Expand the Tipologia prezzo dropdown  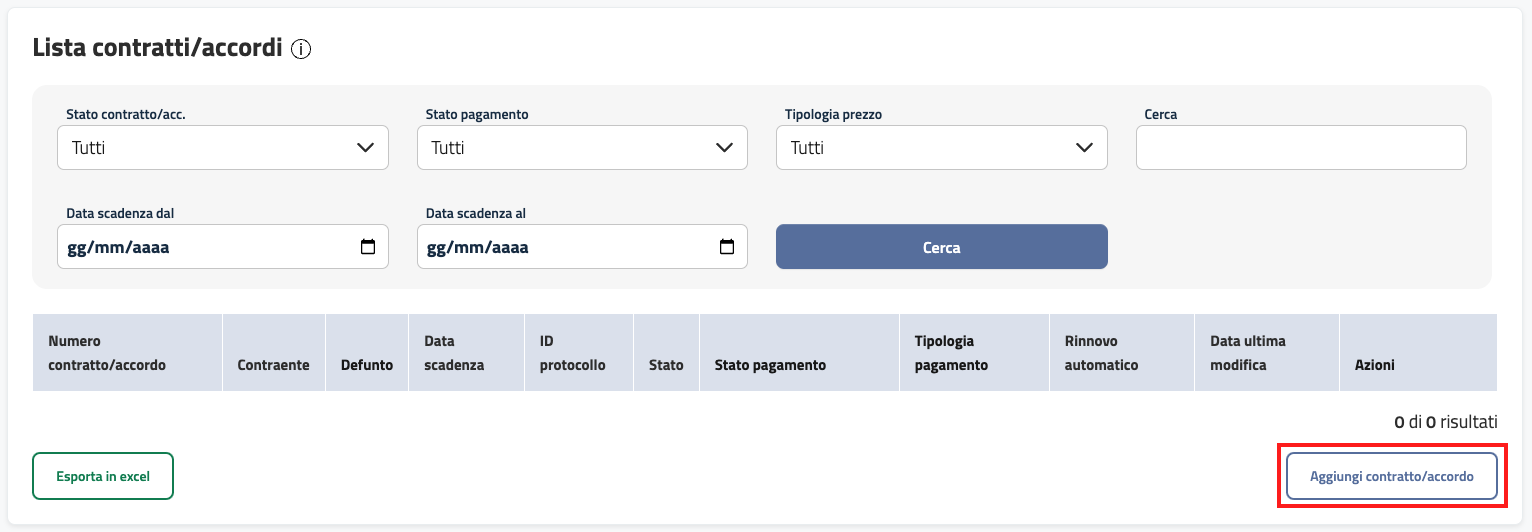point(941,148)
